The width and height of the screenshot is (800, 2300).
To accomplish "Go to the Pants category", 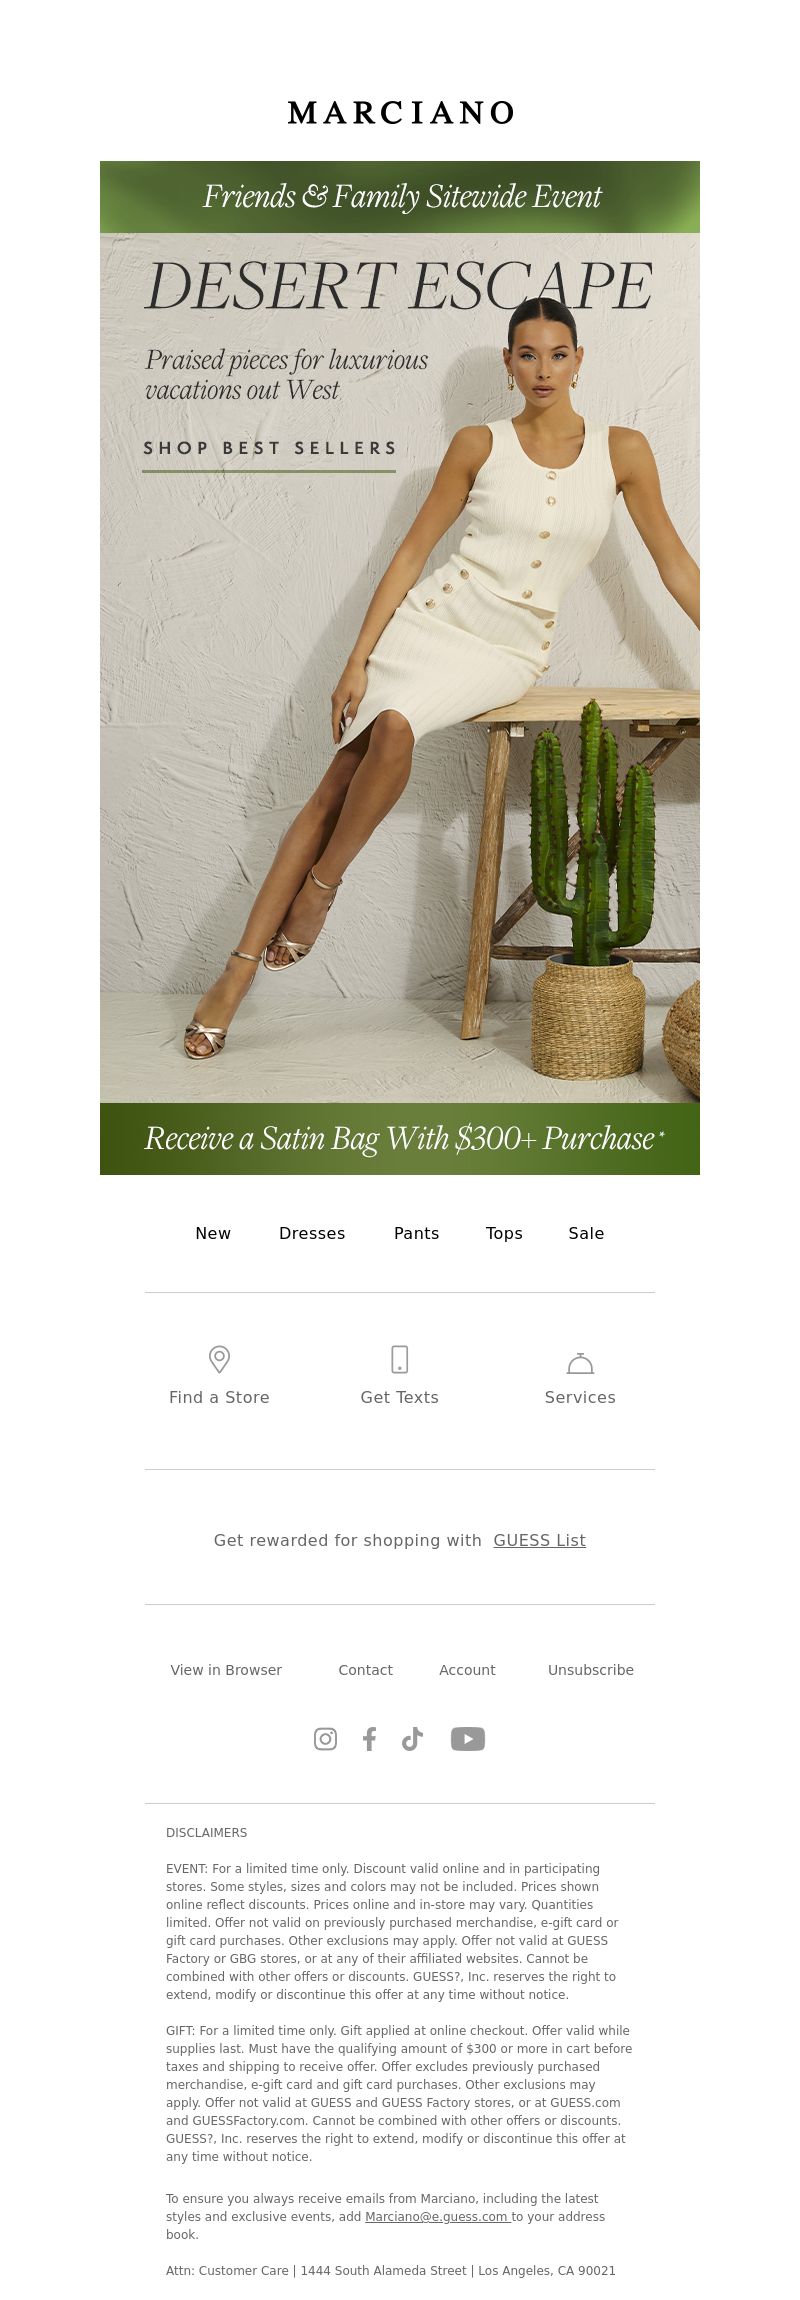I will point(417,1233).
